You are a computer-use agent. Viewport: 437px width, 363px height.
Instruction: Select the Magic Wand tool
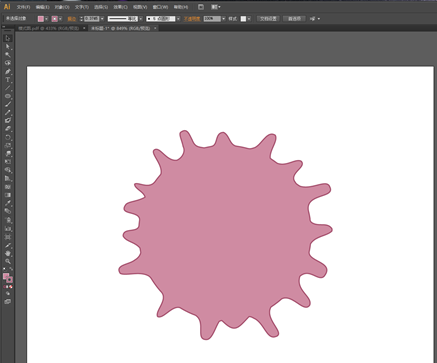point(8,55)
